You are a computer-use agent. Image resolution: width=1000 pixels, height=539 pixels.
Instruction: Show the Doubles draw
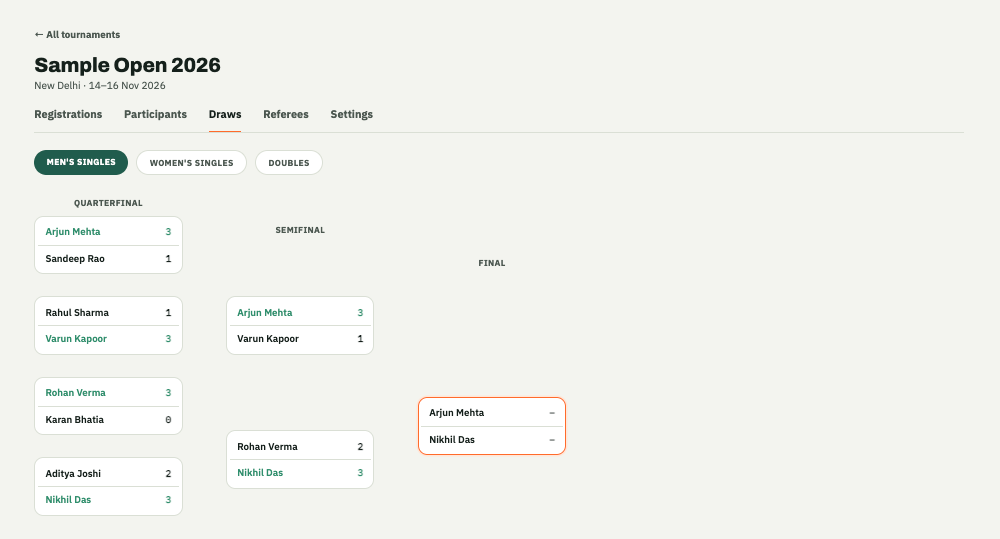pos(289,163)
